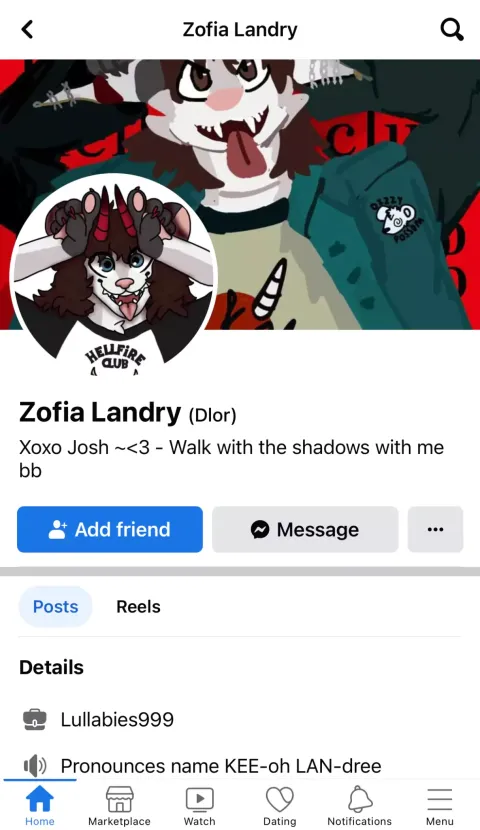The height and width of the screenshot is (830, 480).
Task: Tap the back arrow icon
Action: (x=28, y=30)
